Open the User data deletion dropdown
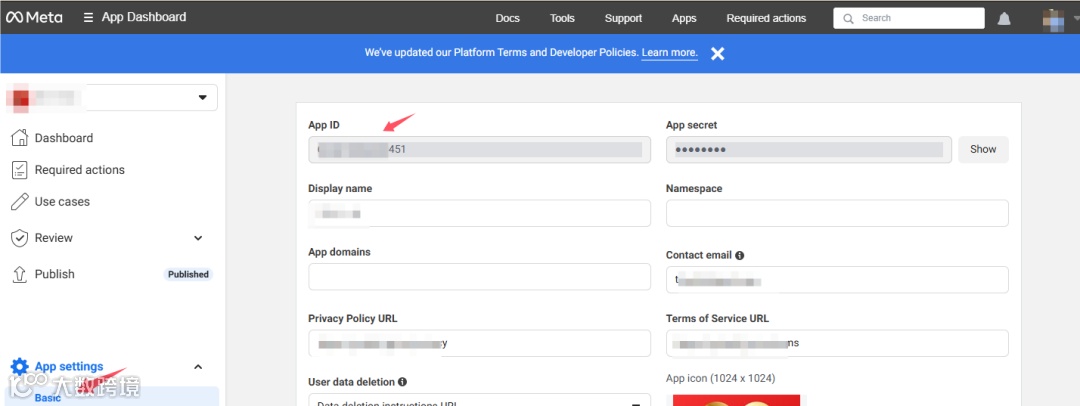Screen dimensions: 1080x406 (479, 400)
